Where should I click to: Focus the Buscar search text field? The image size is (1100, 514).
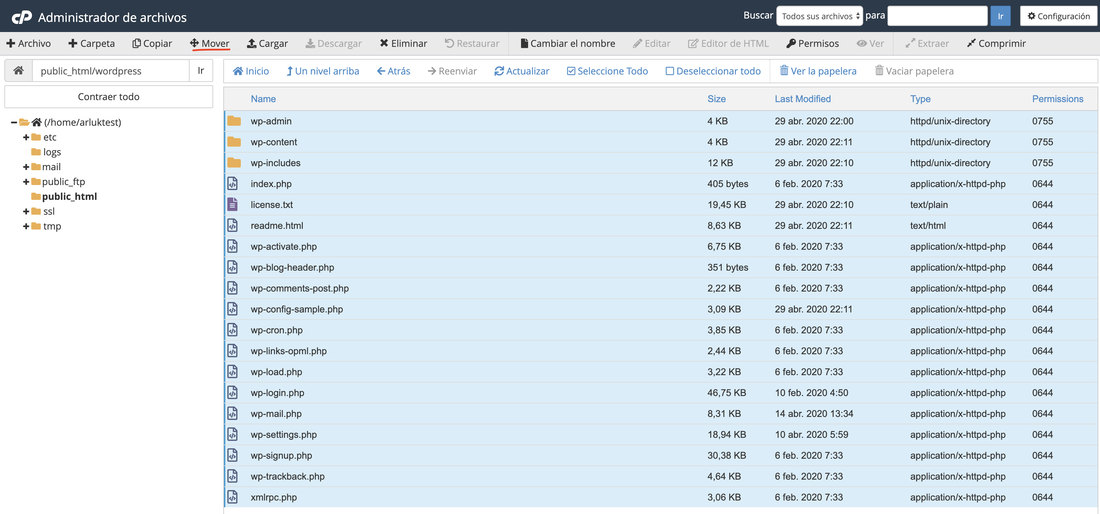pyautogui.click(x=937, y=16)
